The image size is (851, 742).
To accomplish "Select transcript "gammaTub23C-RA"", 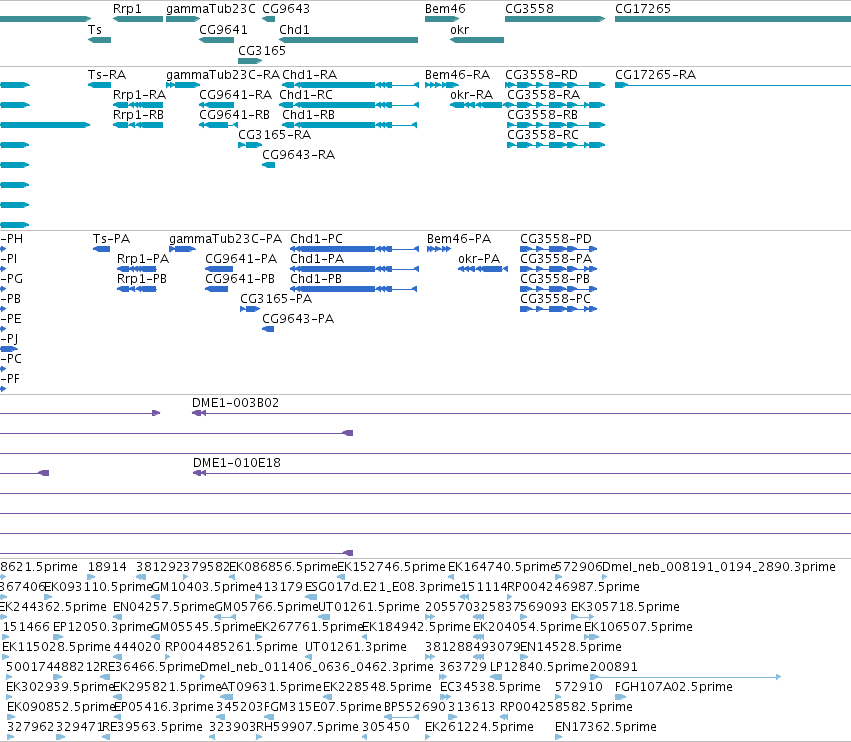I will tap(223, 74).
